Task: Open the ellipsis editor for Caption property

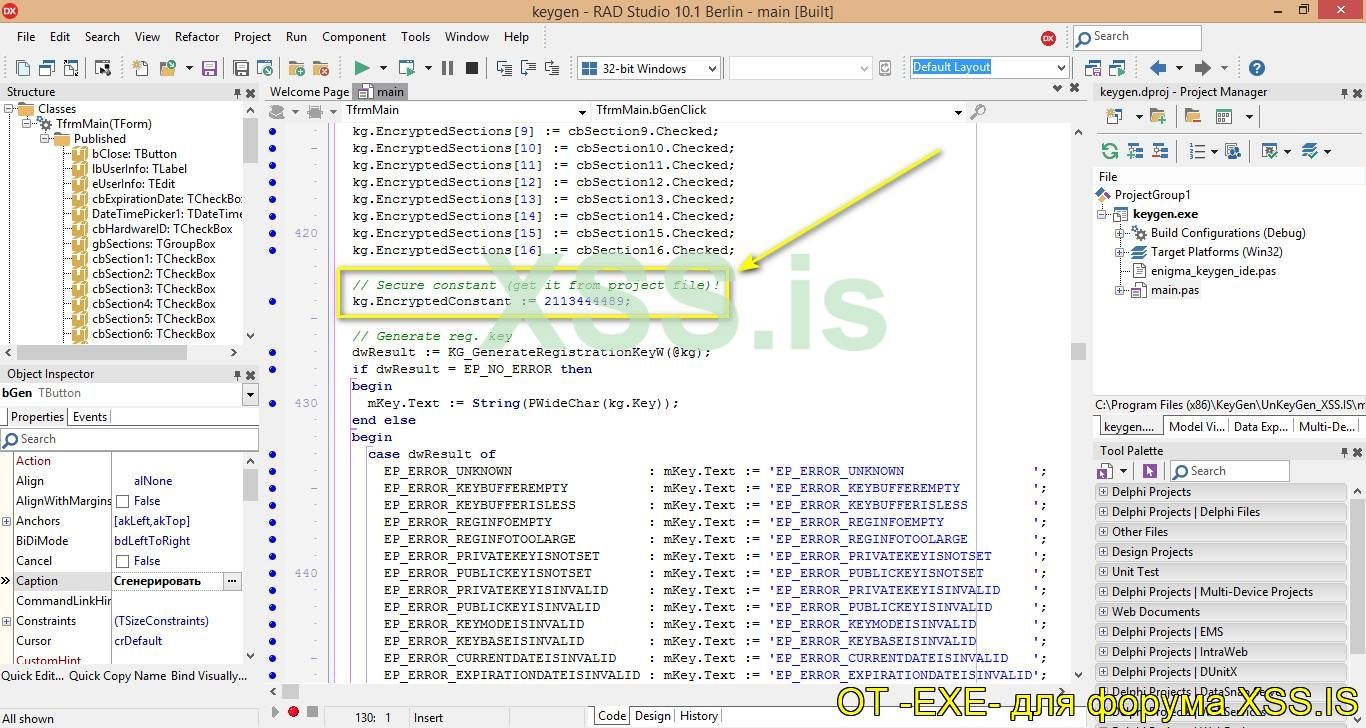Action: [232, 581]
